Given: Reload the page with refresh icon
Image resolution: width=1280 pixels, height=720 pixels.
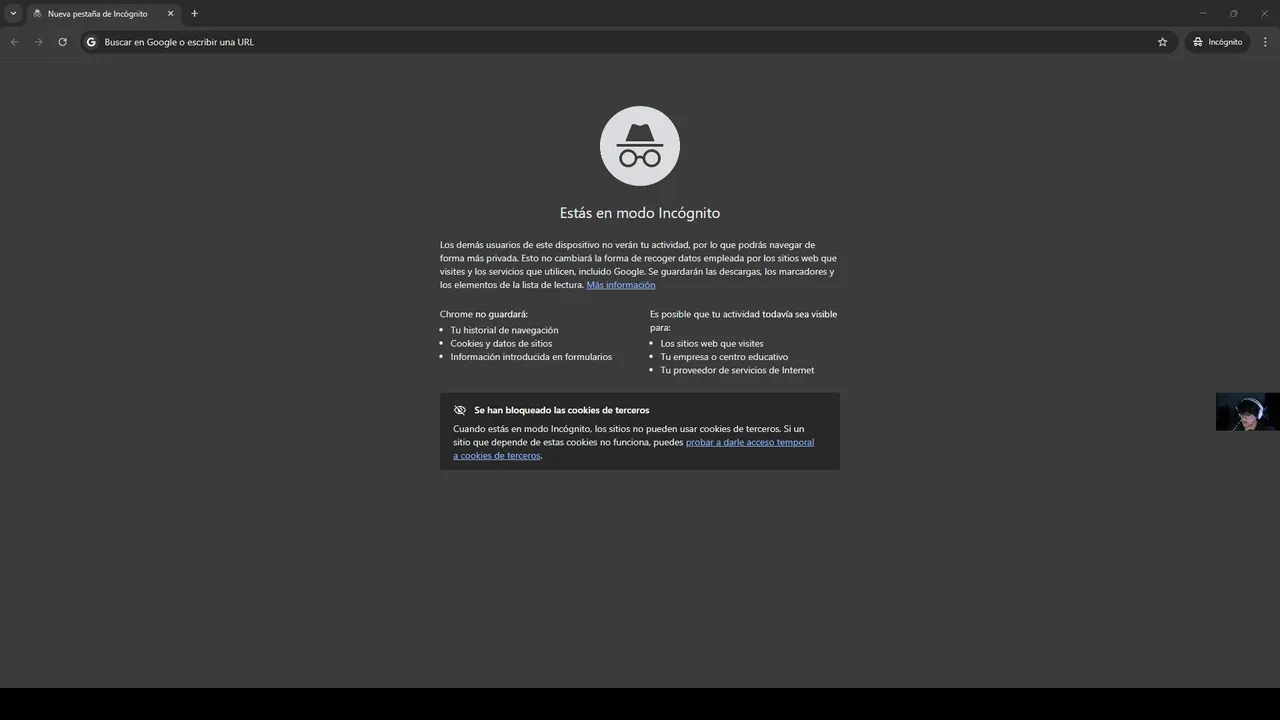Looking at the screenshot, I should (62, 42).
